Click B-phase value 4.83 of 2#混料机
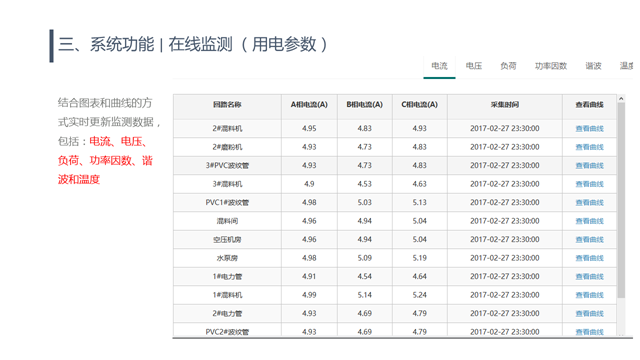640x360 pixels. coord(364,129)
